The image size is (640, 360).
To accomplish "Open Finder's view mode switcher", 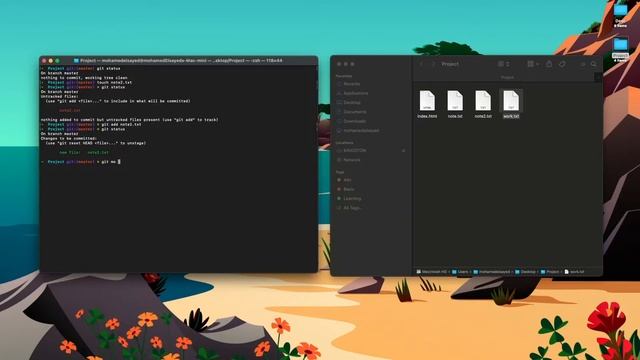I will click(503, 64).
